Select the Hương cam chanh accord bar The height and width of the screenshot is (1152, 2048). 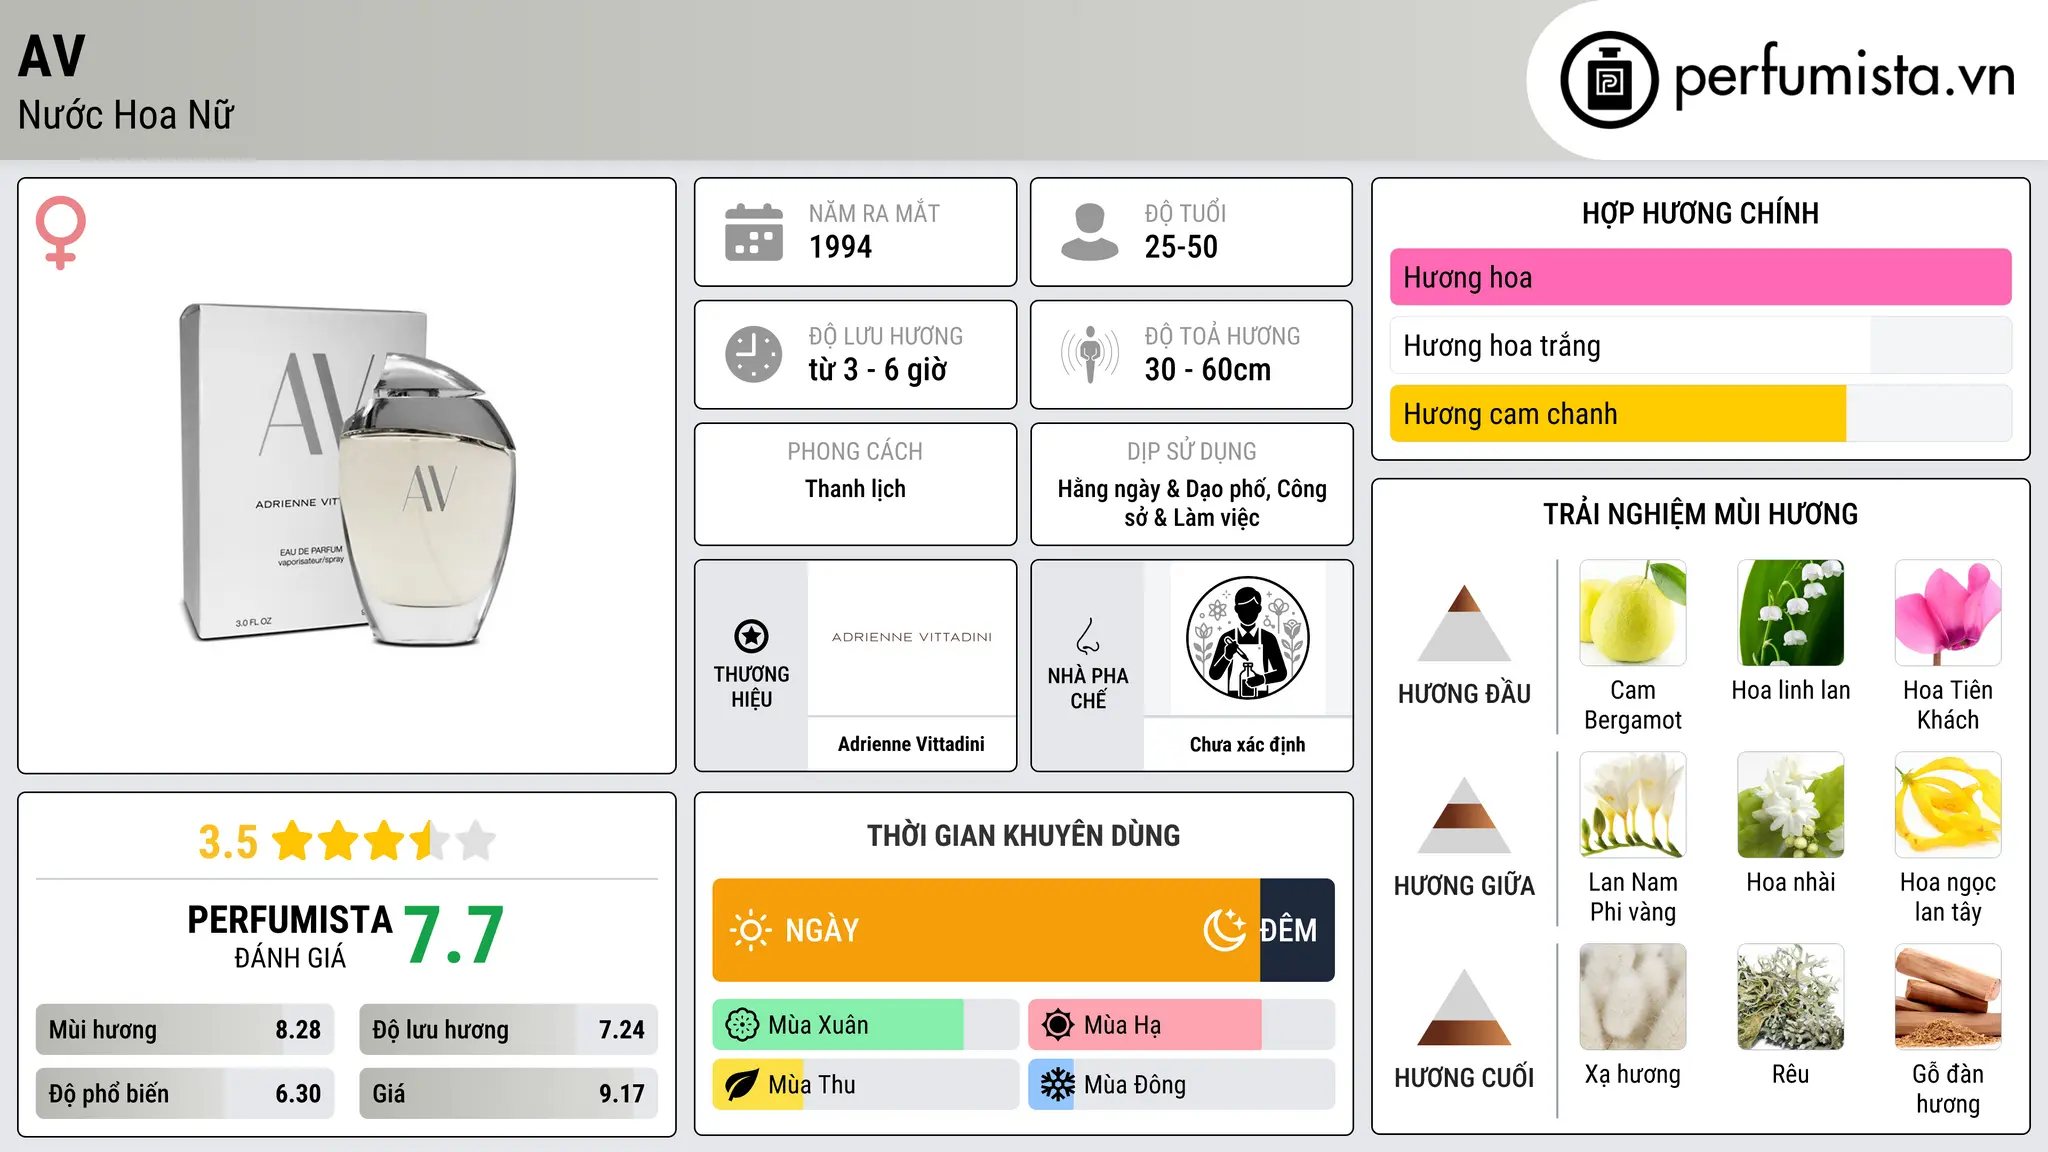(x=1700, y=414)
